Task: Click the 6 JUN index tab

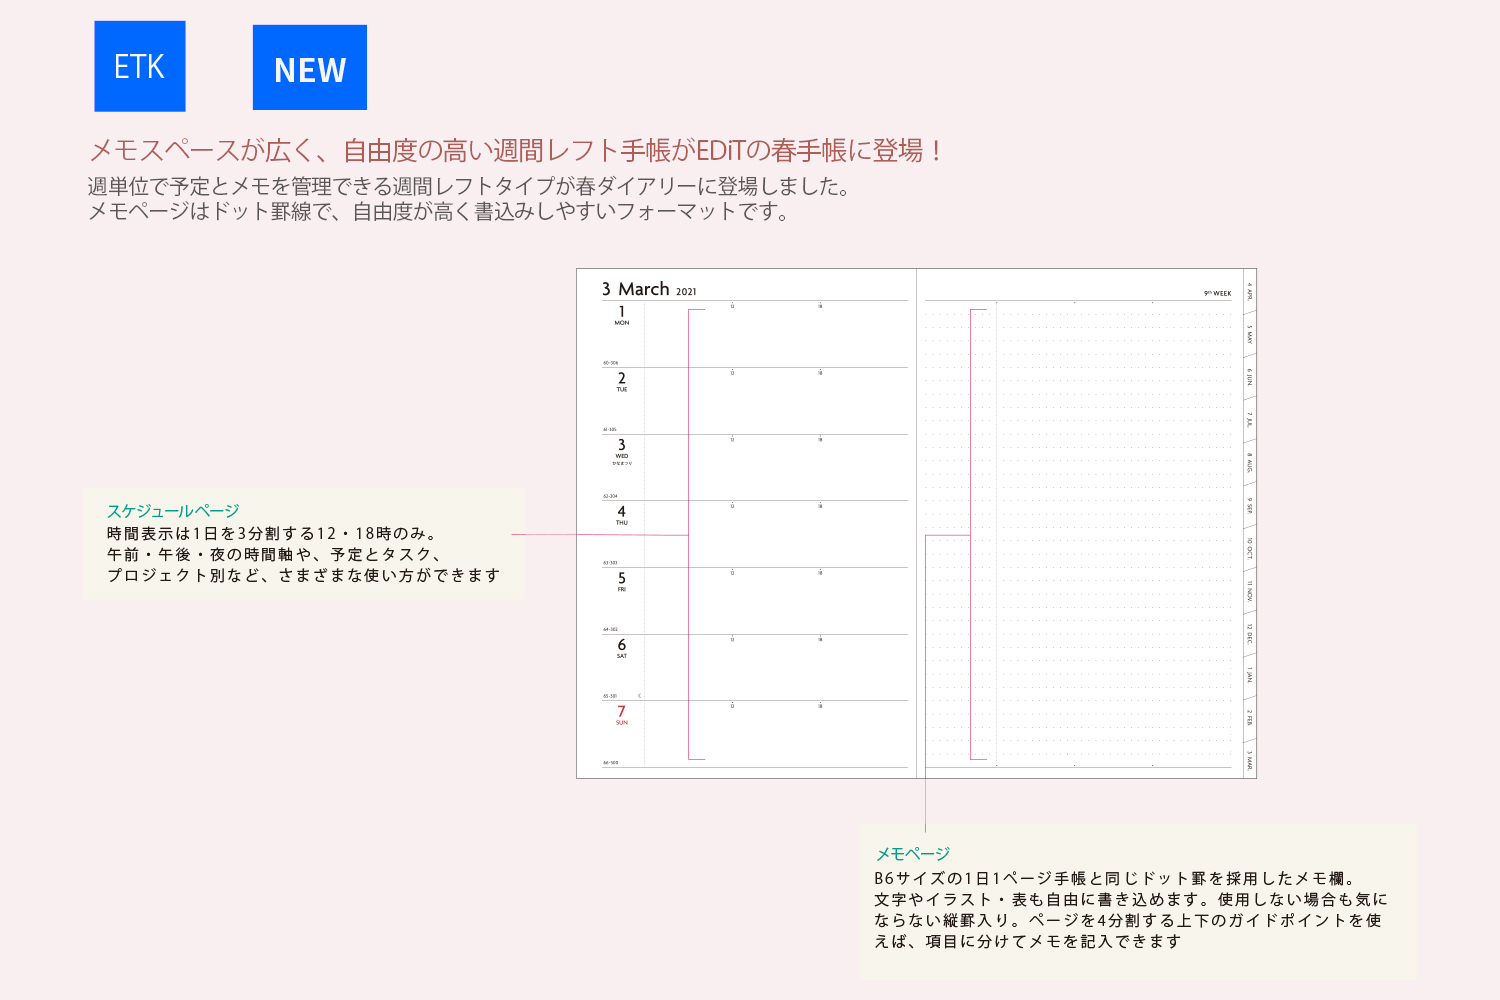Action: point(1250,378)
